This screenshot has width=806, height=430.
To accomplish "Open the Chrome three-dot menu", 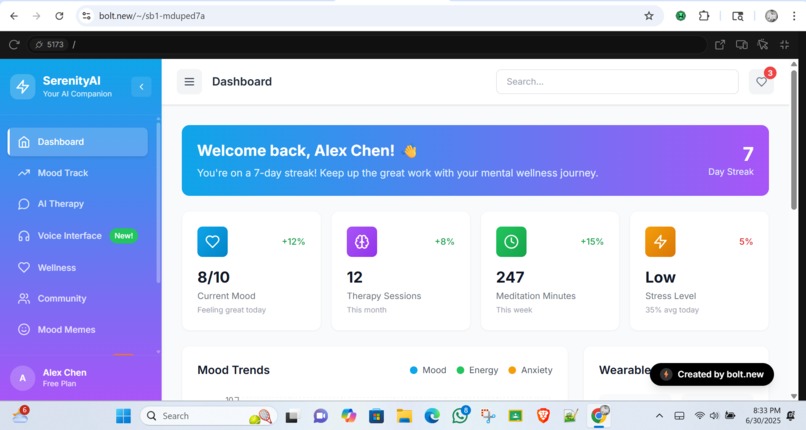I will [x=794, y=16].
